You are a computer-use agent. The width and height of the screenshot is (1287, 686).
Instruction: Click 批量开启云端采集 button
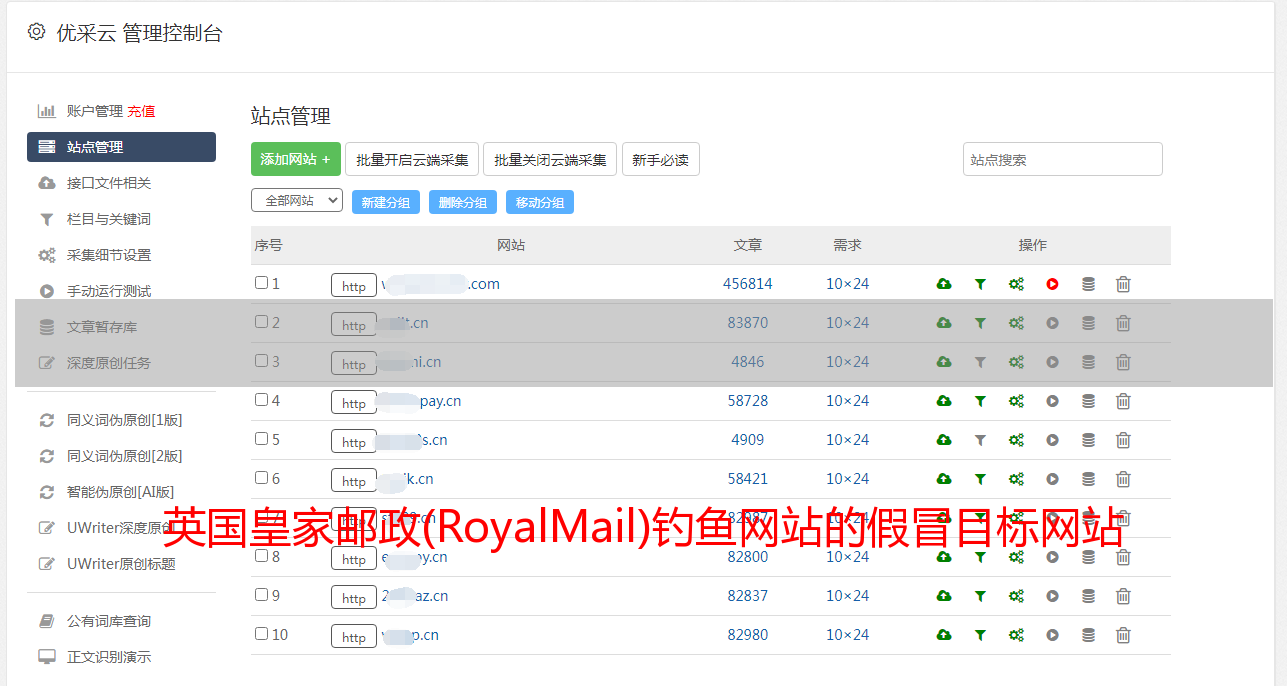412,159
